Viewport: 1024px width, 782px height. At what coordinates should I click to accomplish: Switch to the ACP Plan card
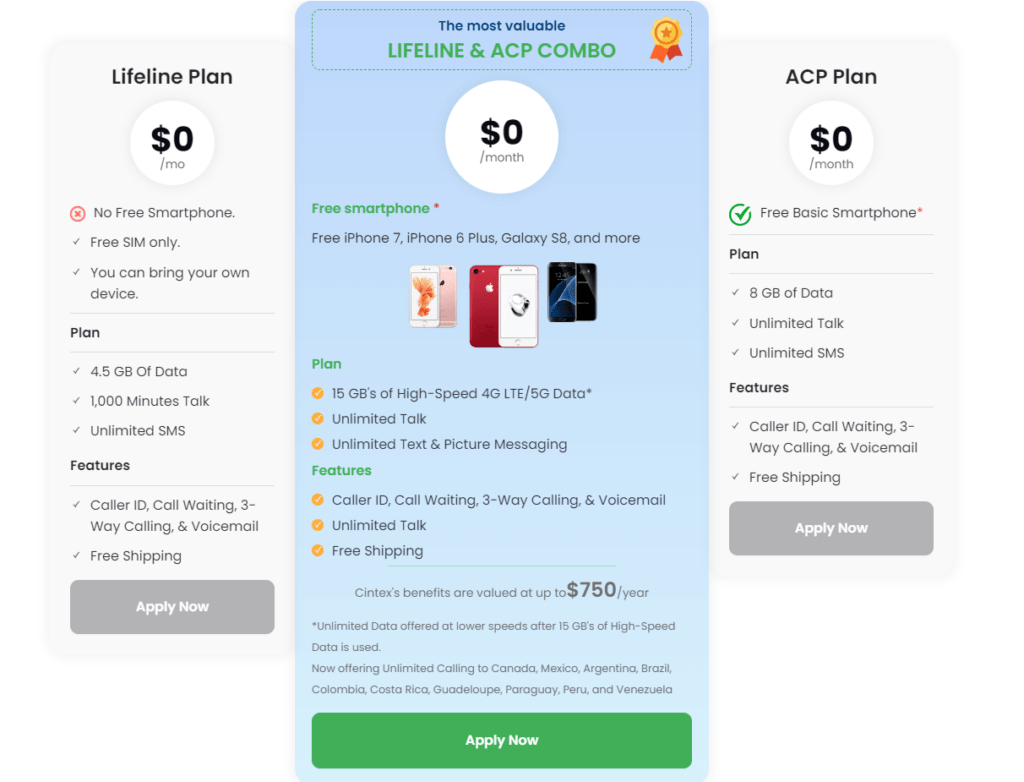coord(830,76)
